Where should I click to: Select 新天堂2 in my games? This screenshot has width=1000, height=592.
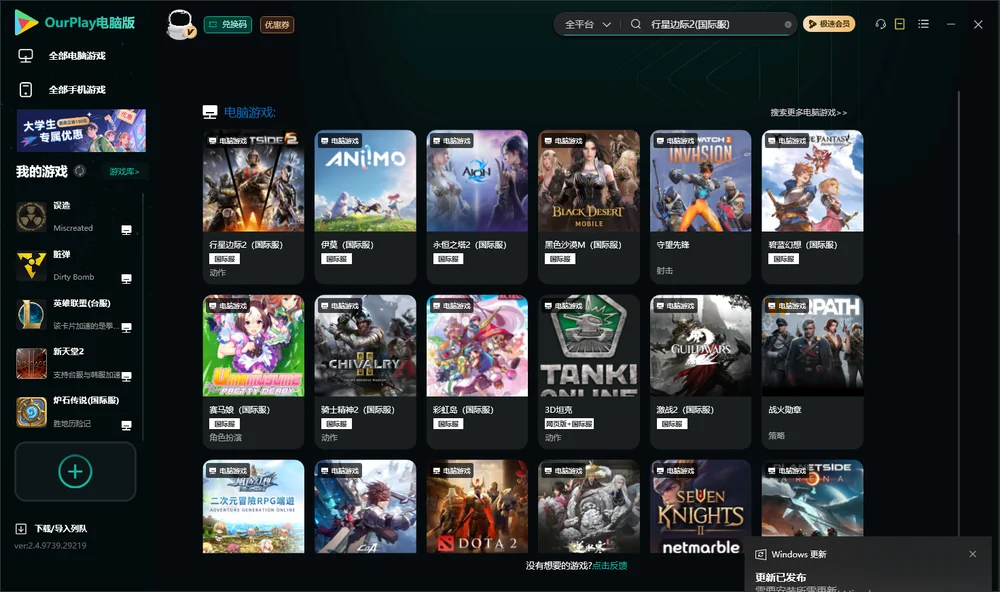[73, 363]
